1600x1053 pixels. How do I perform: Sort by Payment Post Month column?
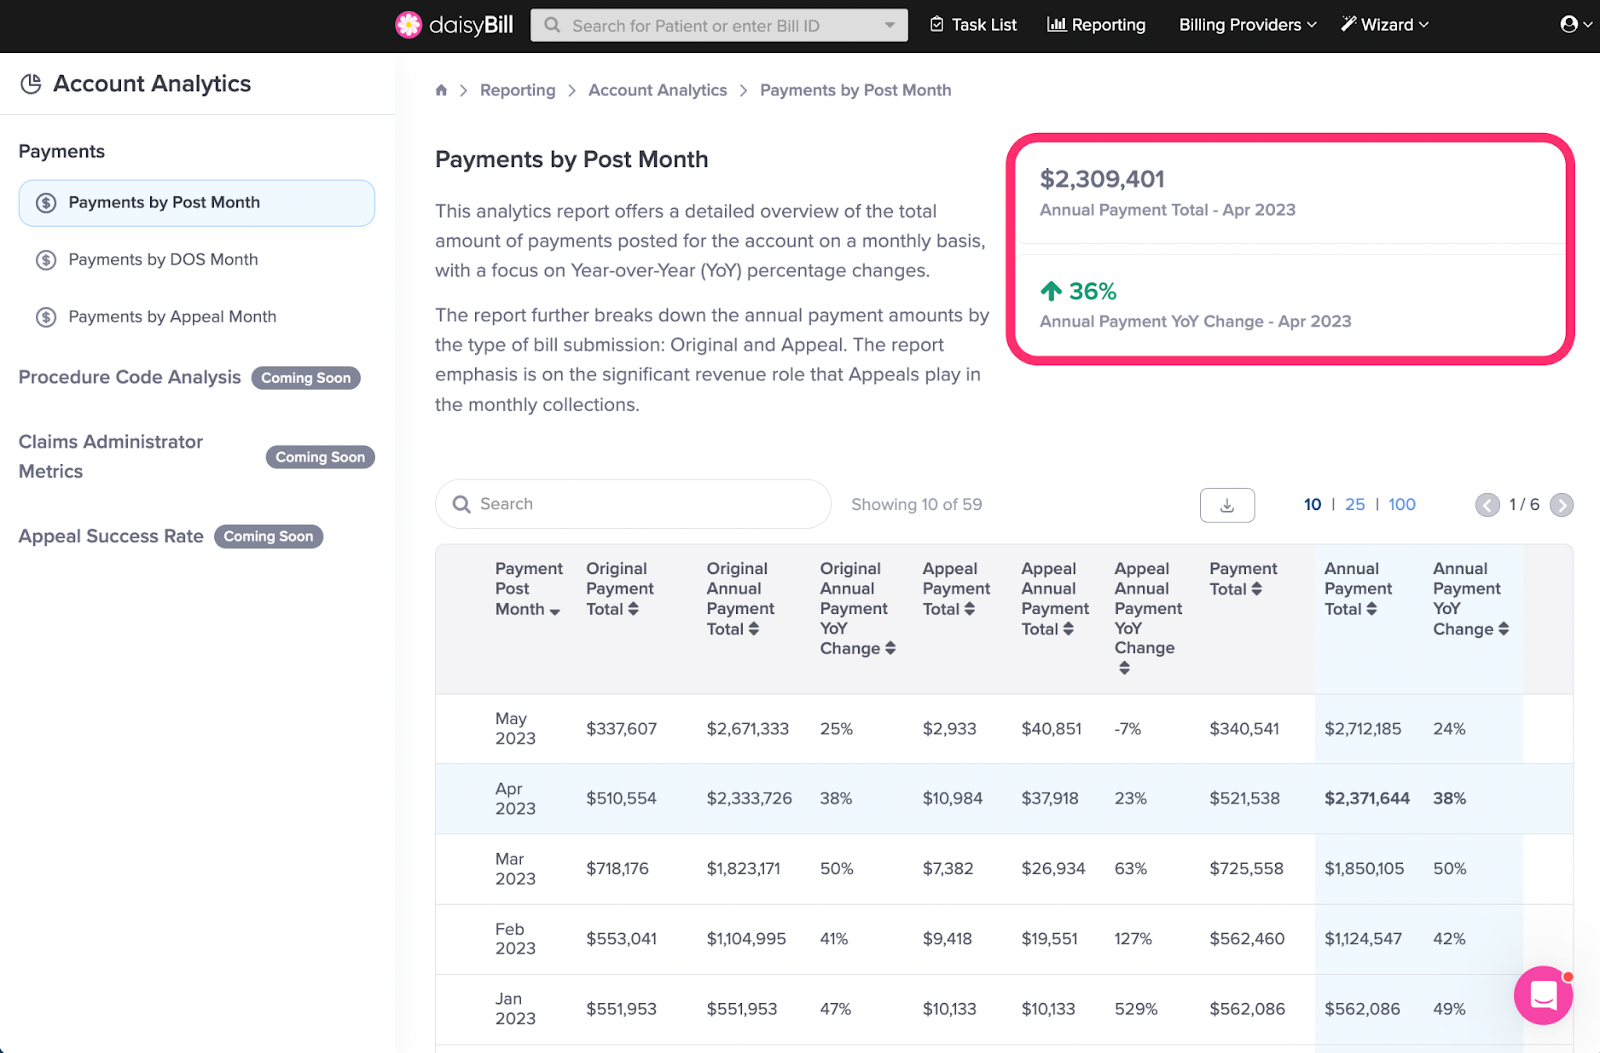coord(528,589)
